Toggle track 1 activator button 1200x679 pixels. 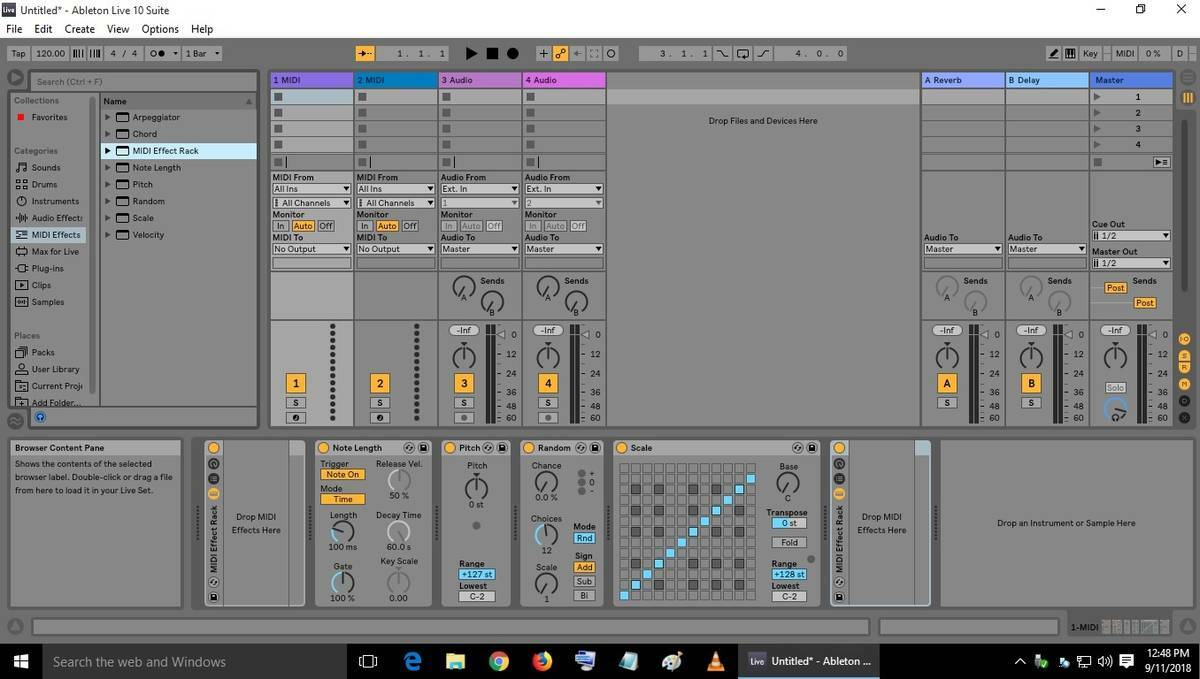pos(295,383)
